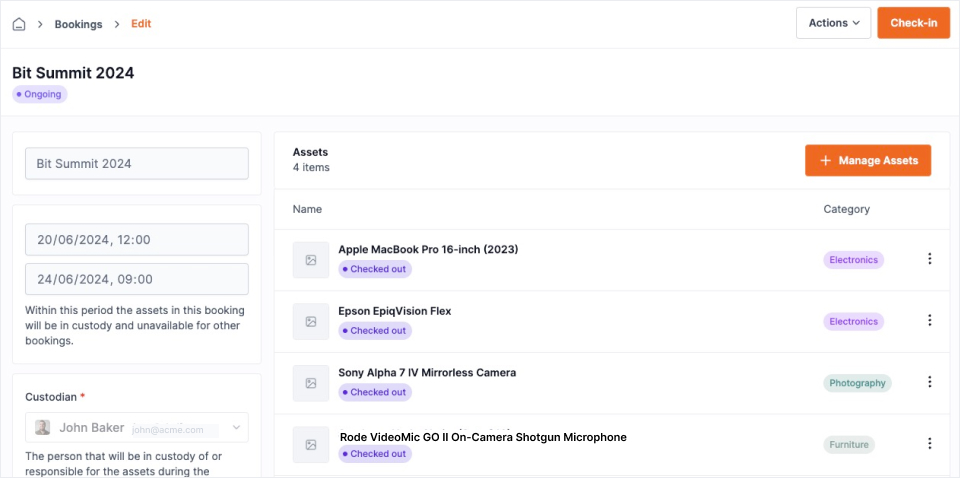Click the Edit breadcrumb item
The image size is (960, 478).
141,24
